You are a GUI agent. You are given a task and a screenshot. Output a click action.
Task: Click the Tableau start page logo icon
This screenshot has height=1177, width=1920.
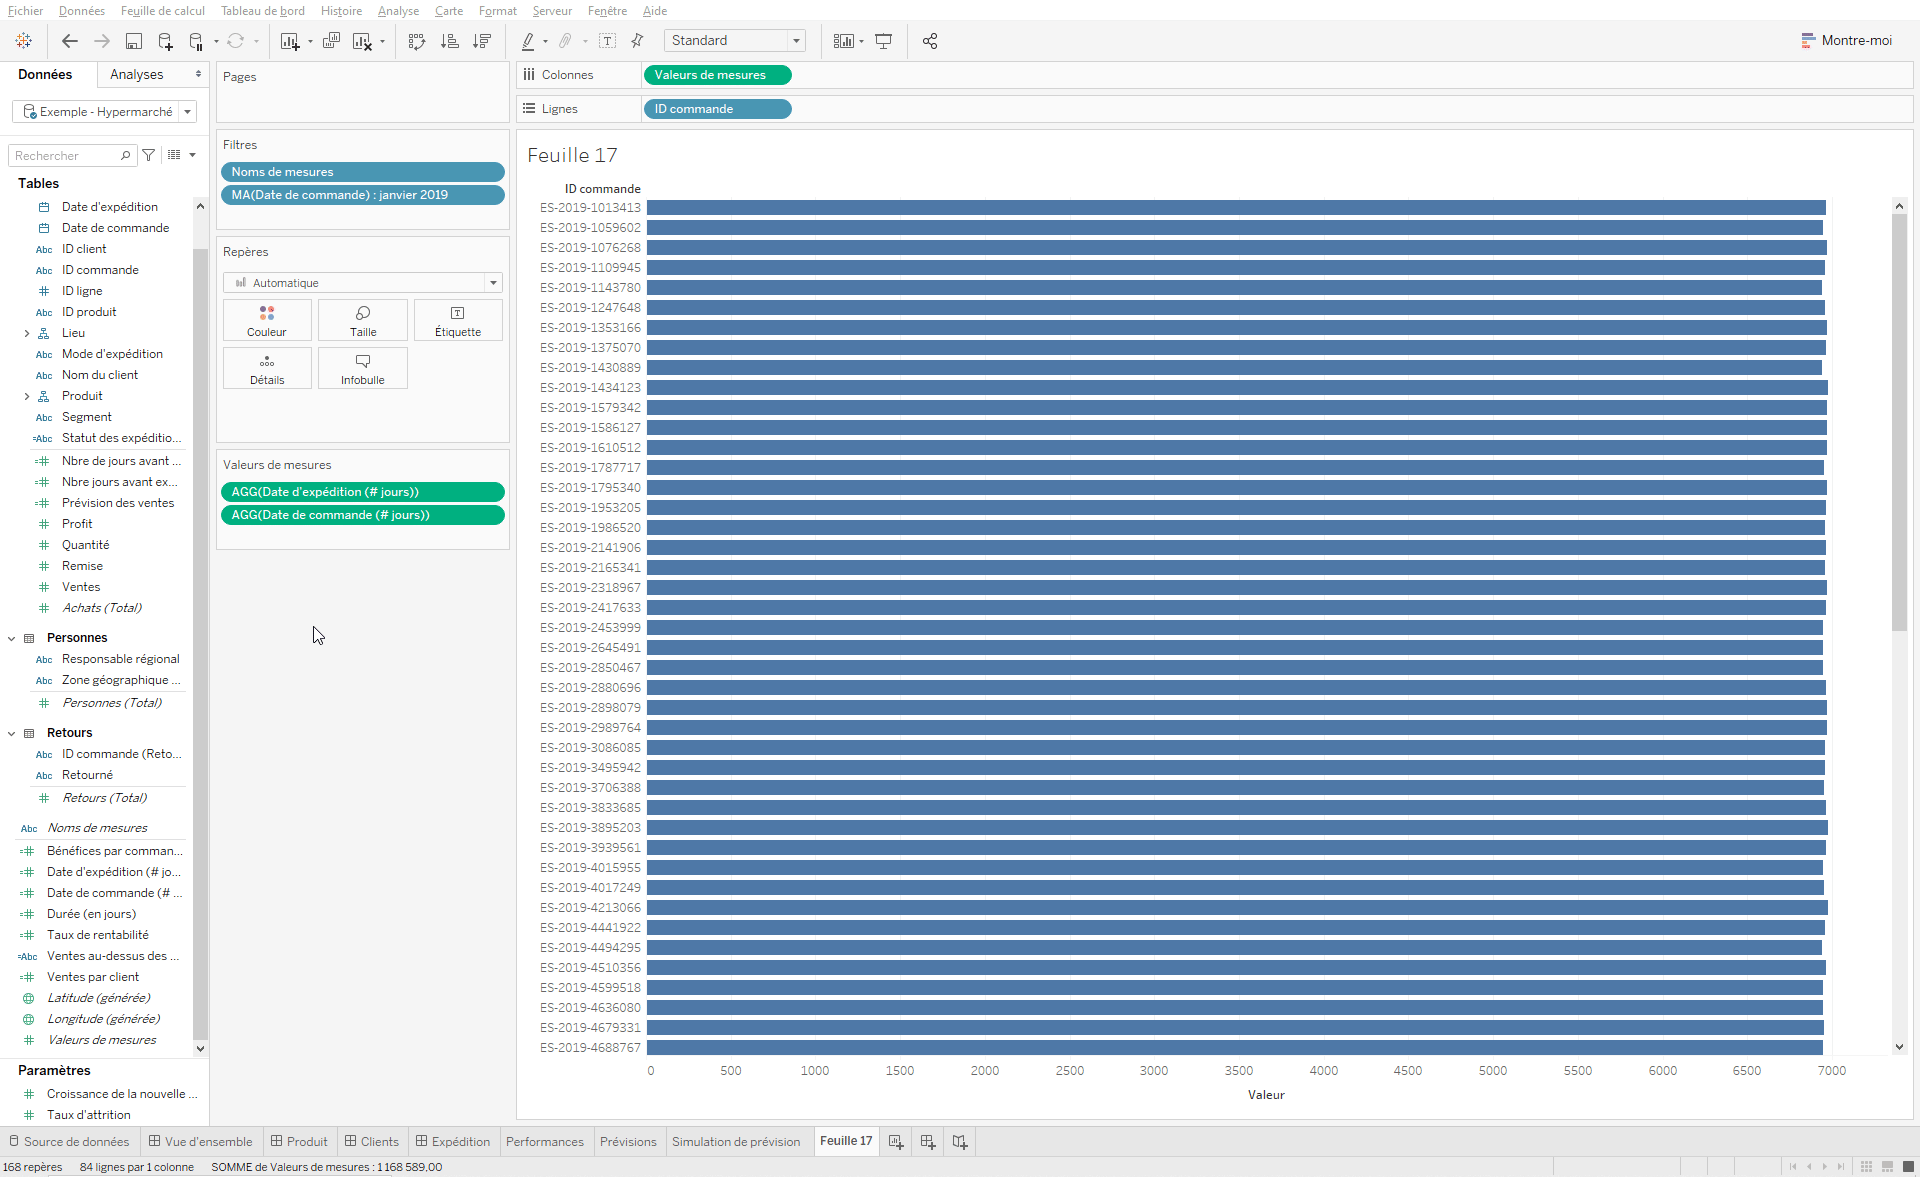(x=24, y=41)
